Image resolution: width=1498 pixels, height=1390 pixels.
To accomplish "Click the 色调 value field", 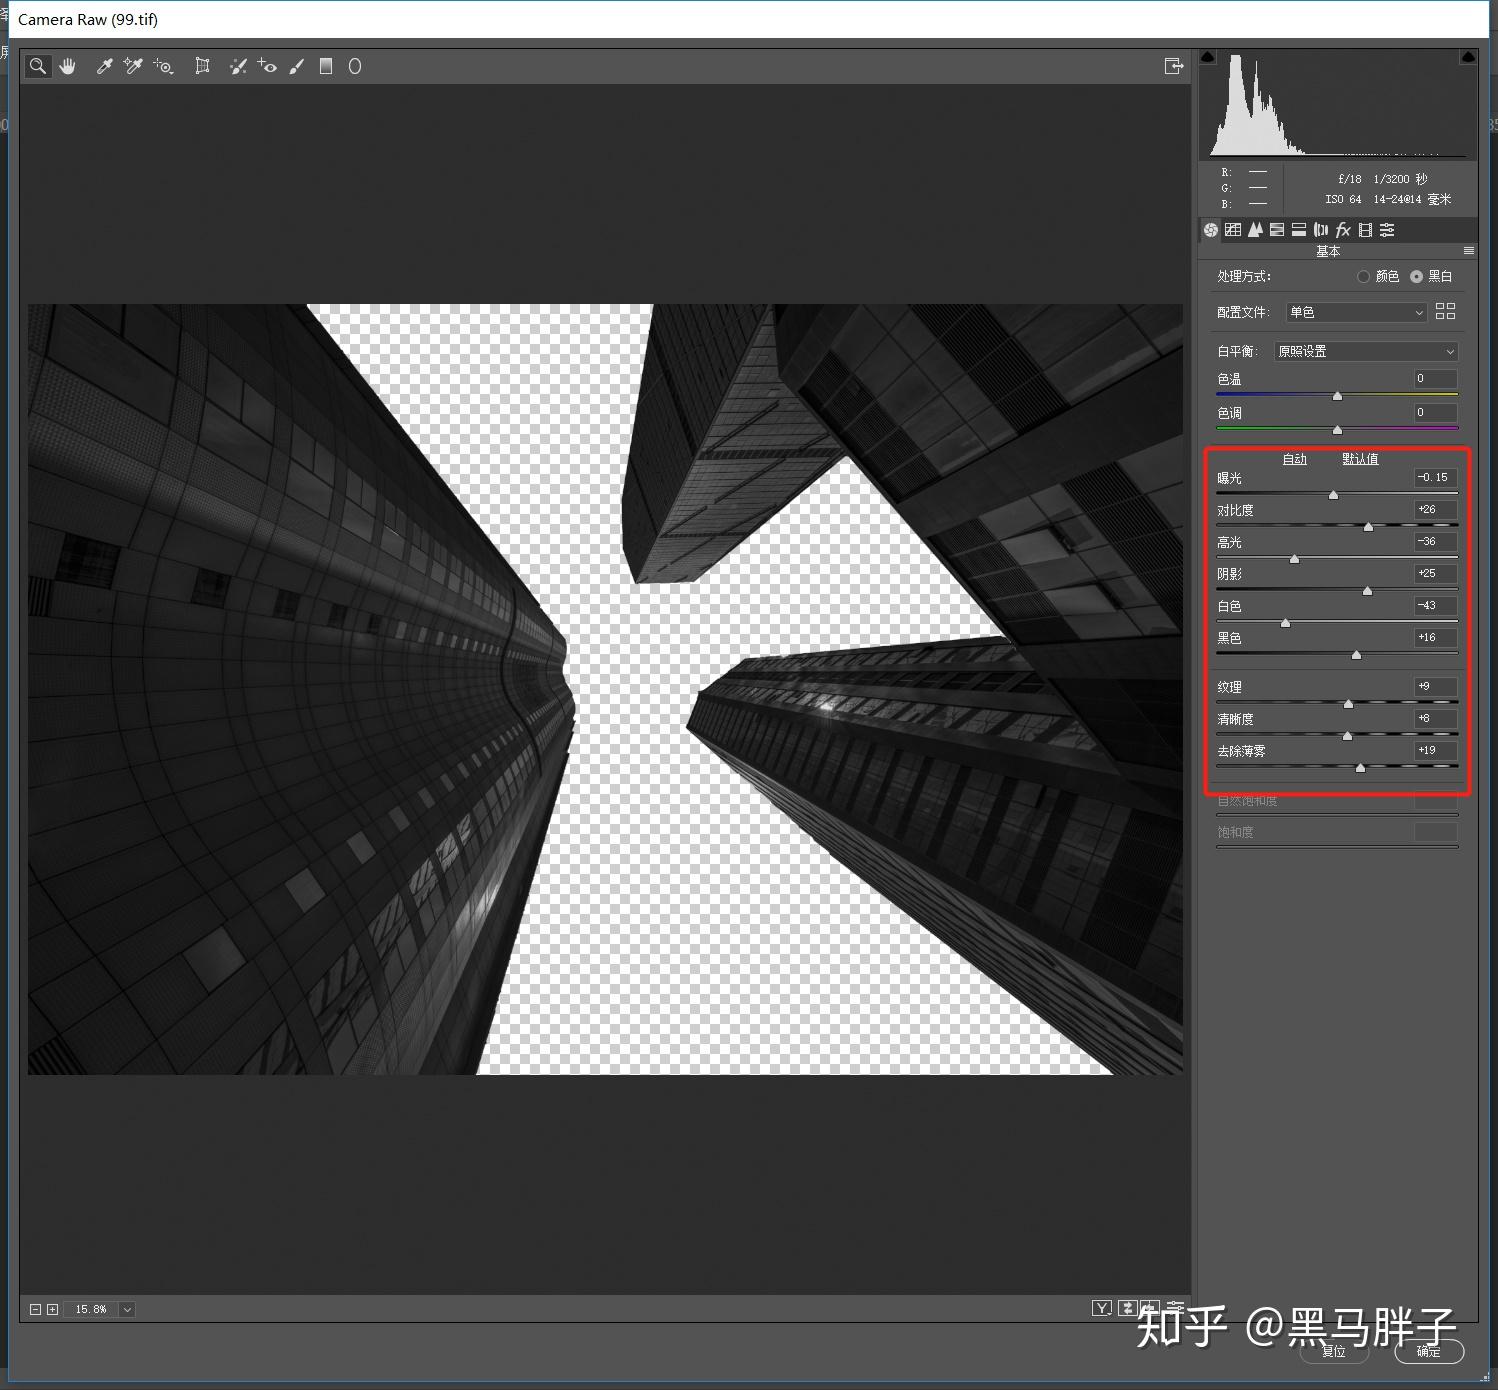I will 1435,412.
